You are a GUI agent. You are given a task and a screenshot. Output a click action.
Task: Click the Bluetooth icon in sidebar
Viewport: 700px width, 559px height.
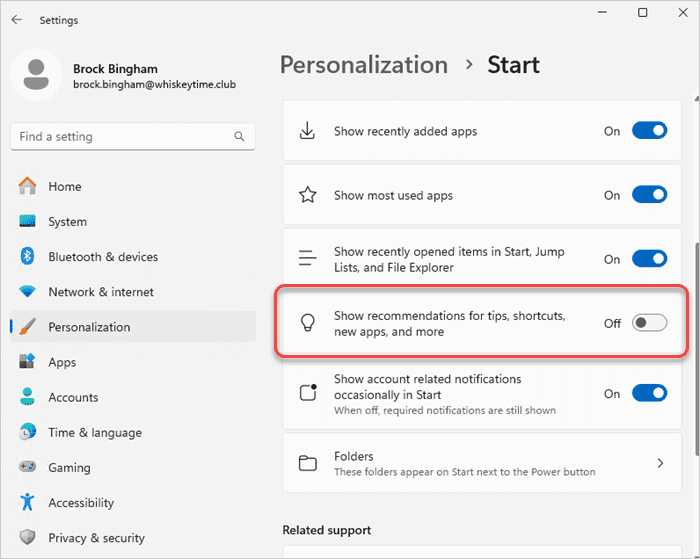coord(27,256)
